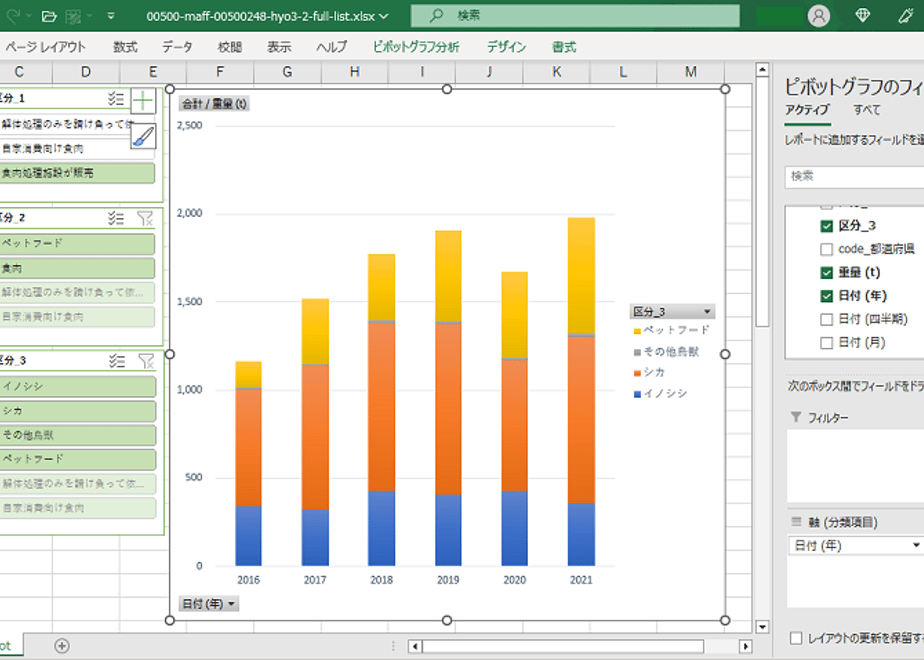
Task: Clear the filter on the 区分_2 slicer
Action: (x=145, y=219)
